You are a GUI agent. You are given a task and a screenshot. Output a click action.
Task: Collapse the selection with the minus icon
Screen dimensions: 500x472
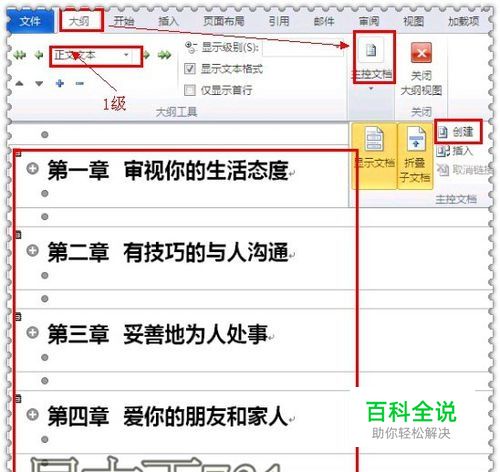coord(80,83)
